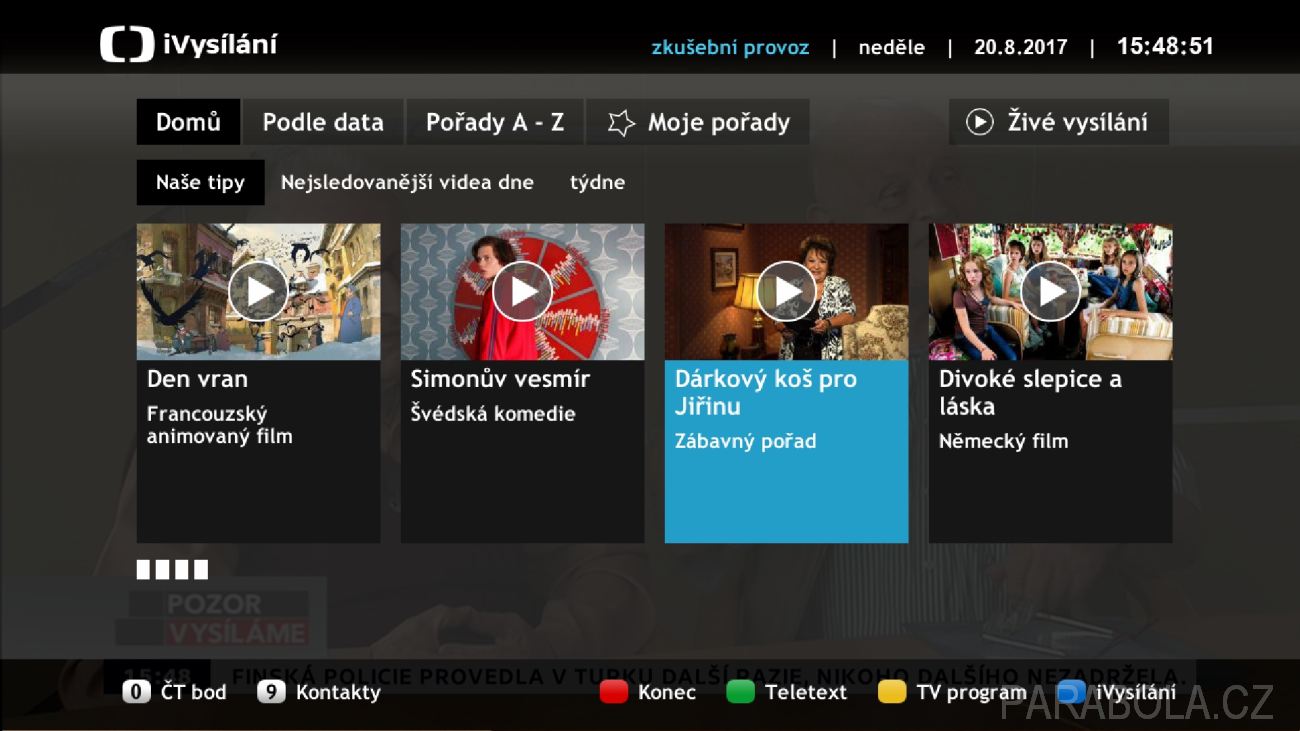Click the ČT bod label
Image resolution: width=1300 pixels, height=731 pixels.
pyautogui.click(x=194, y=692)
